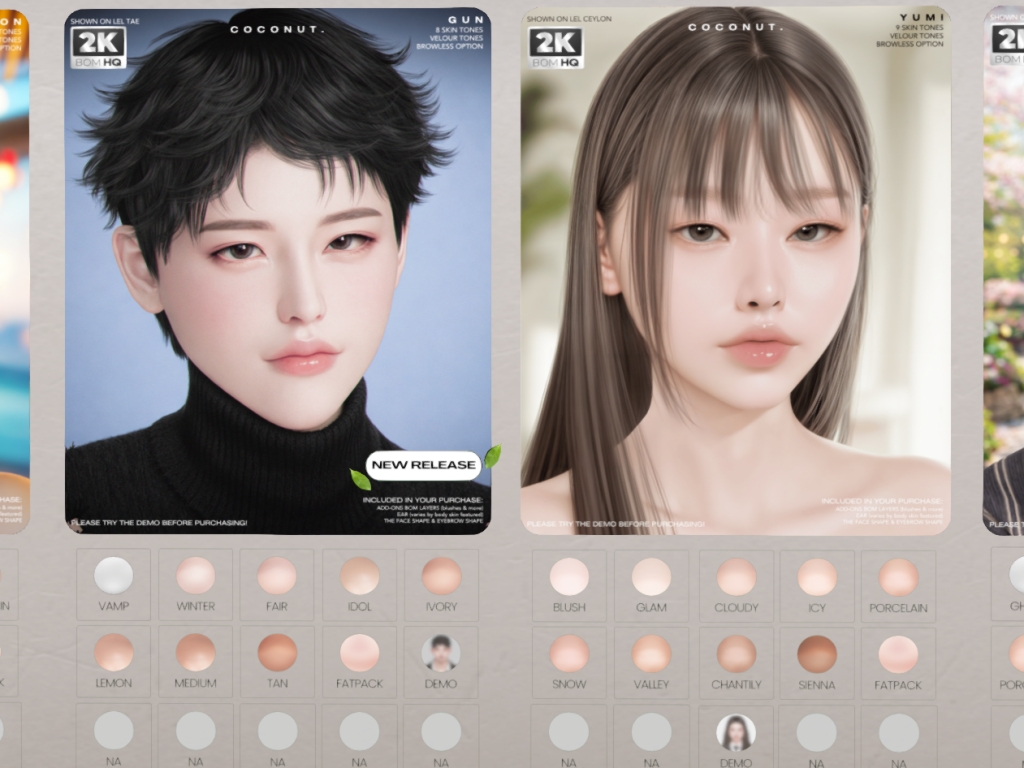Click the 2K BOM HQ badge on YUMI poster
Image resolution: width=1024 pixels, height=768 pixels.
[555, 47]
